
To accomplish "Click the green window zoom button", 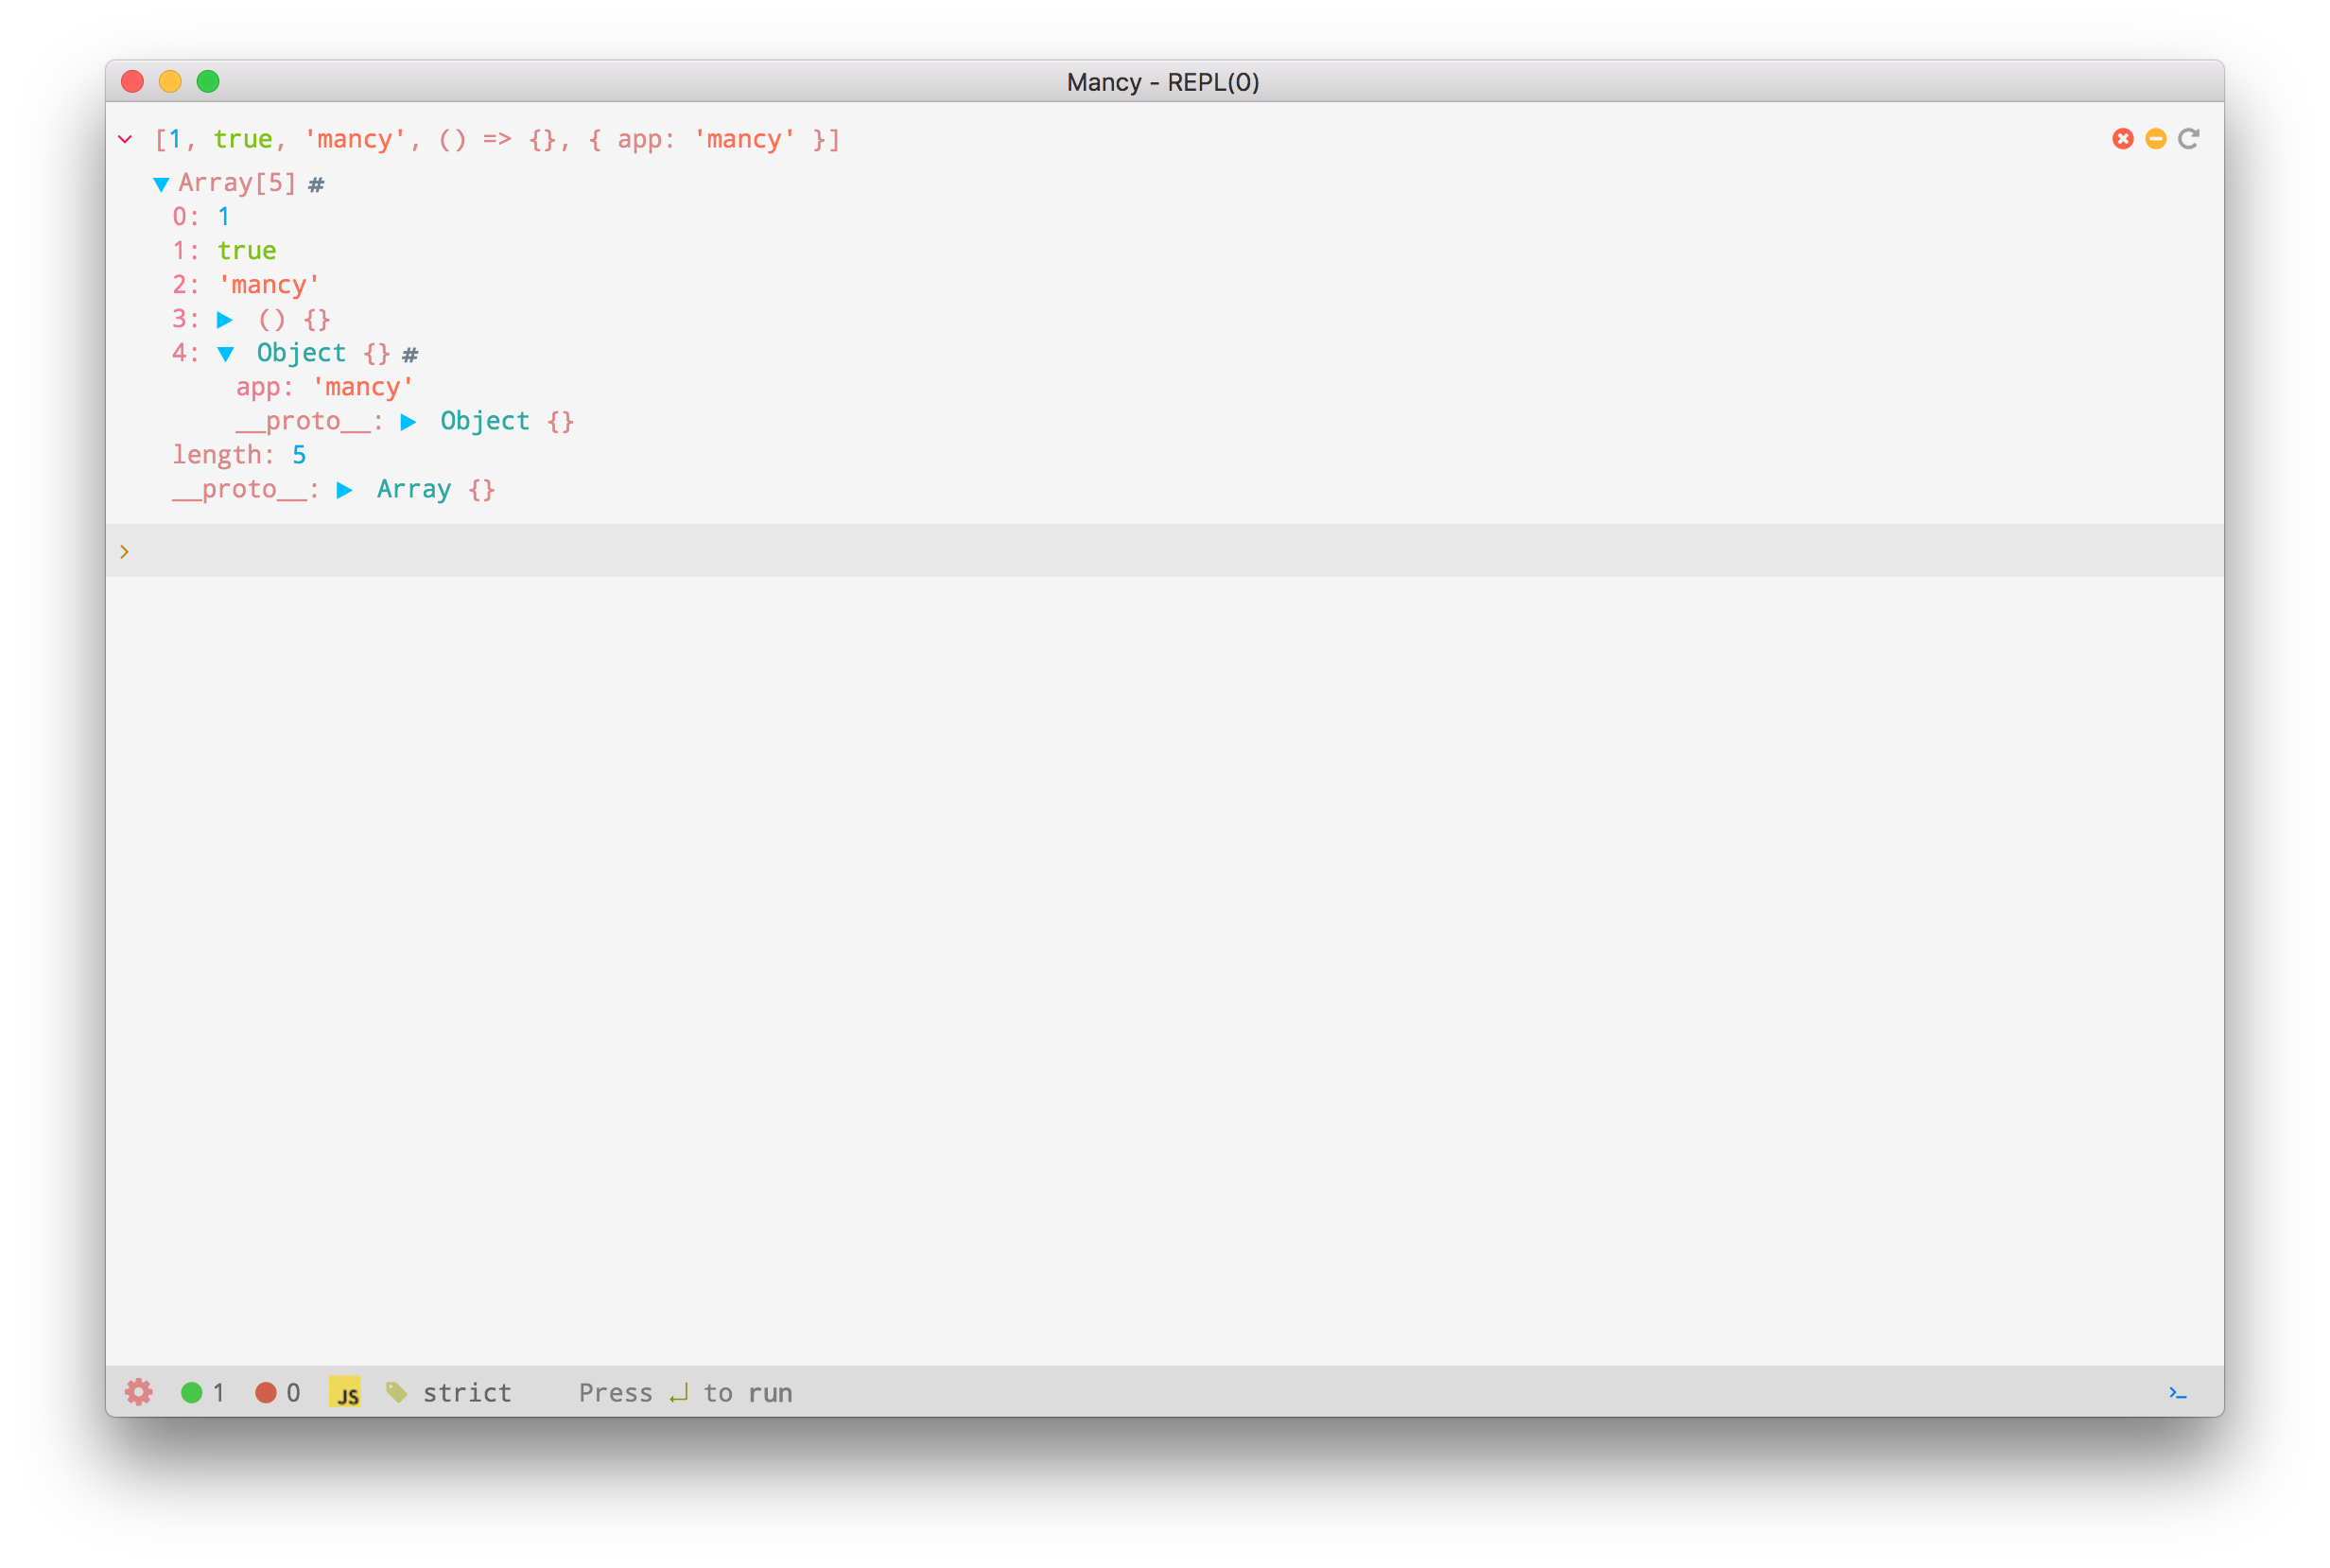I will [208, 81].
